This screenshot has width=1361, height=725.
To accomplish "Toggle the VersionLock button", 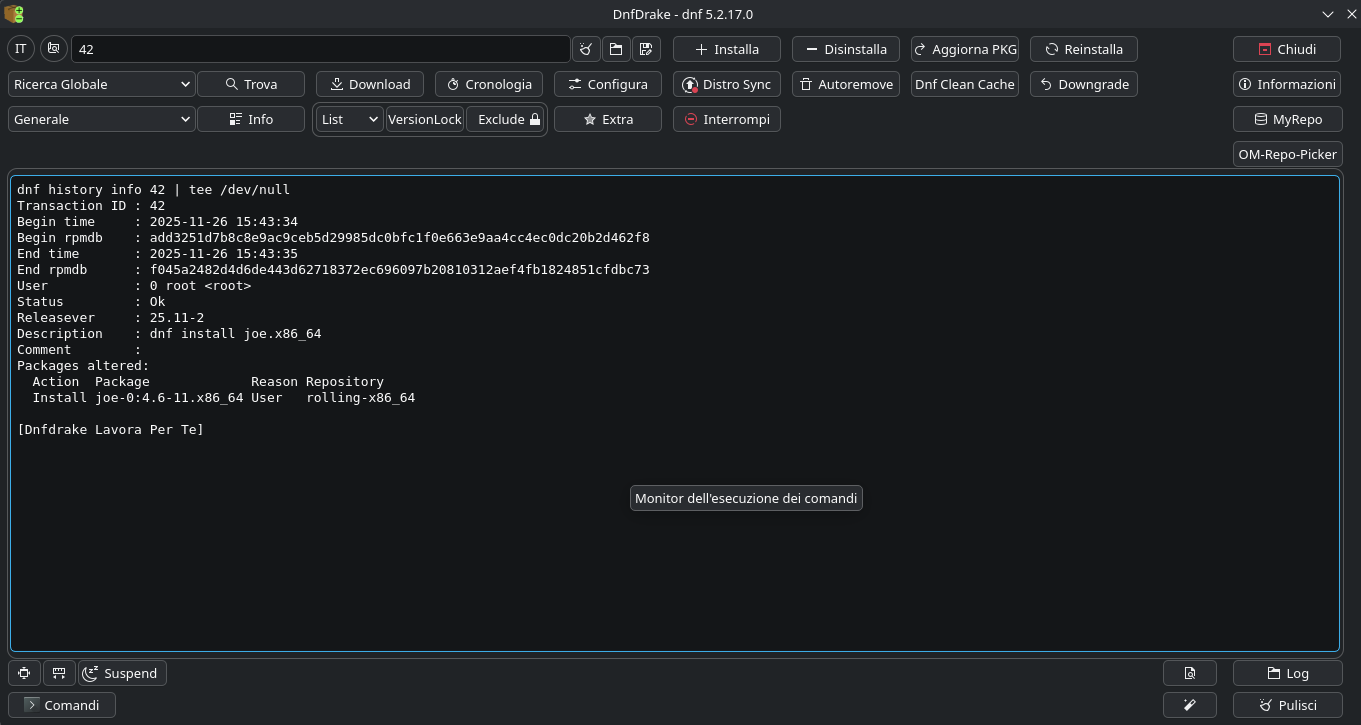I will pyautogui.click(x=424, y=119).
